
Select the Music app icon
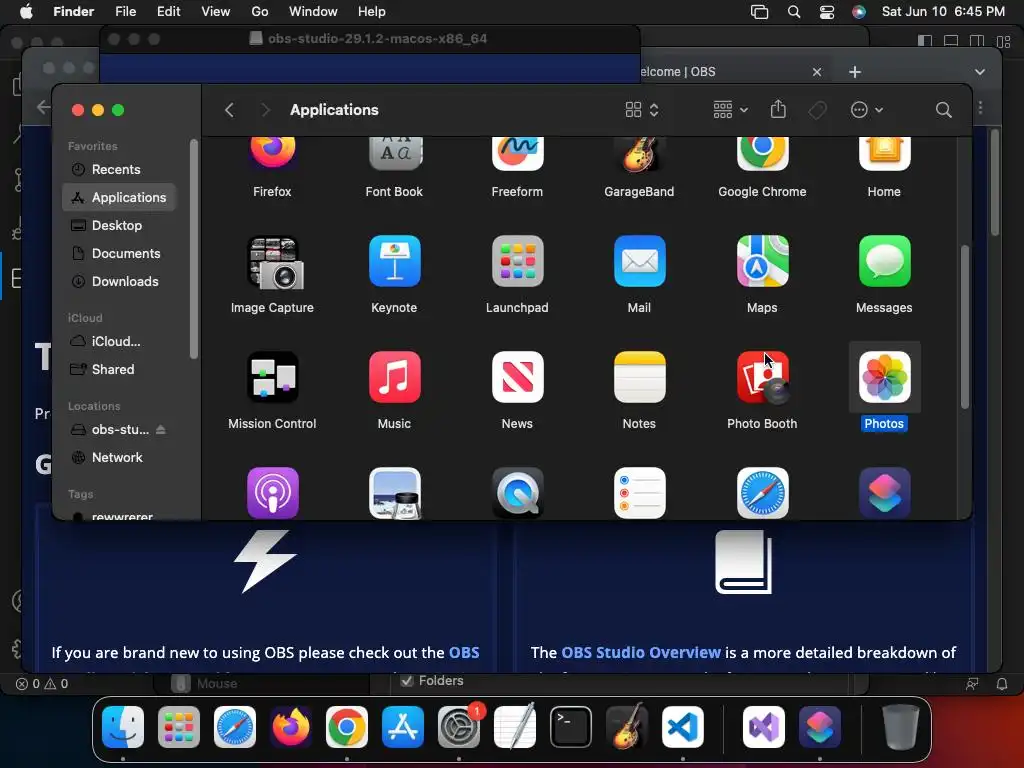pyautogui.click(x=394, y=377)
